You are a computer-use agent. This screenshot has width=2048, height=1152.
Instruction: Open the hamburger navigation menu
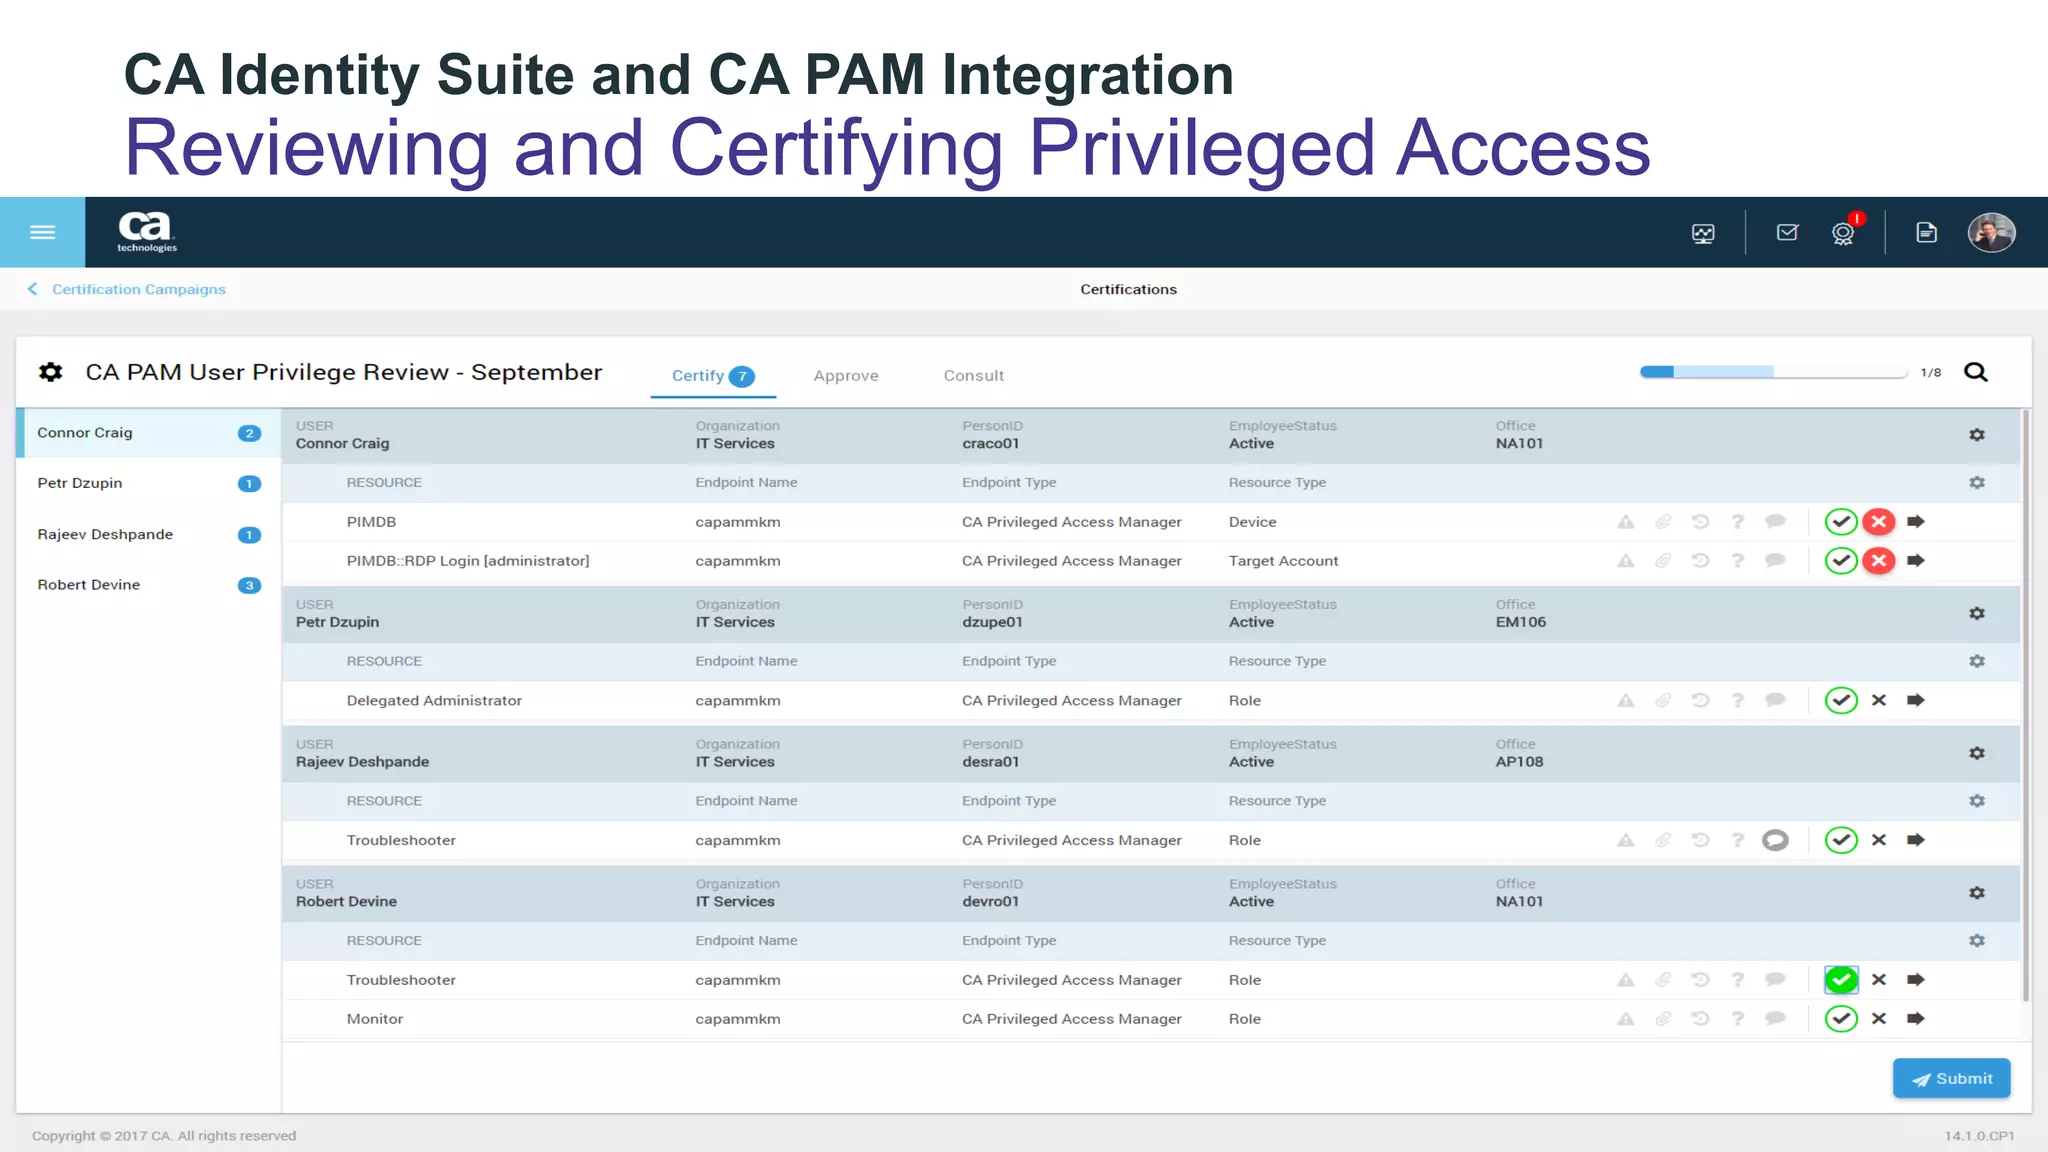pyautogui.click(x=42, y=232)
